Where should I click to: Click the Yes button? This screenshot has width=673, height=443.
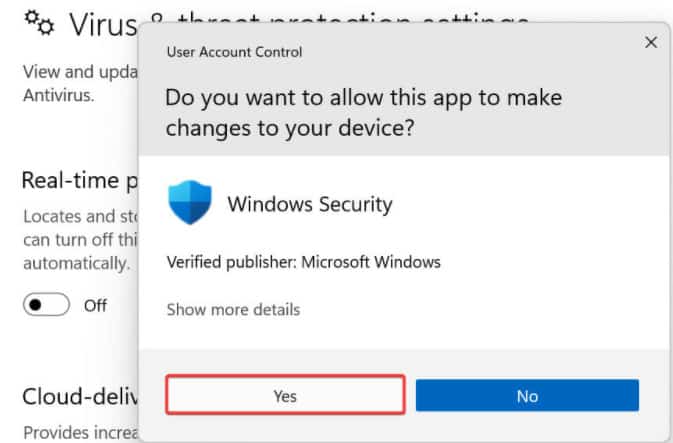(285, 395)
